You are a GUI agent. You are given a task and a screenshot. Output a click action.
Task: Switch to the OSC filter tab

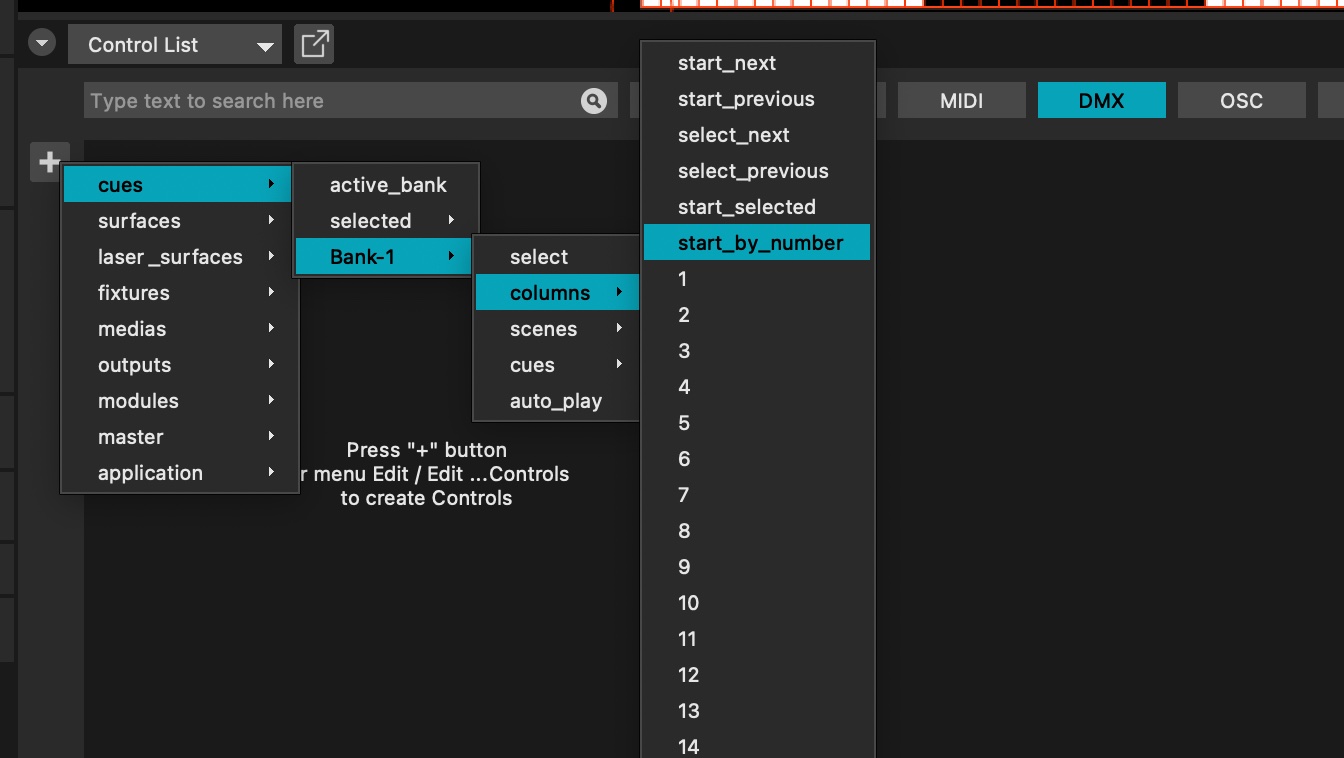point(1242,101)
